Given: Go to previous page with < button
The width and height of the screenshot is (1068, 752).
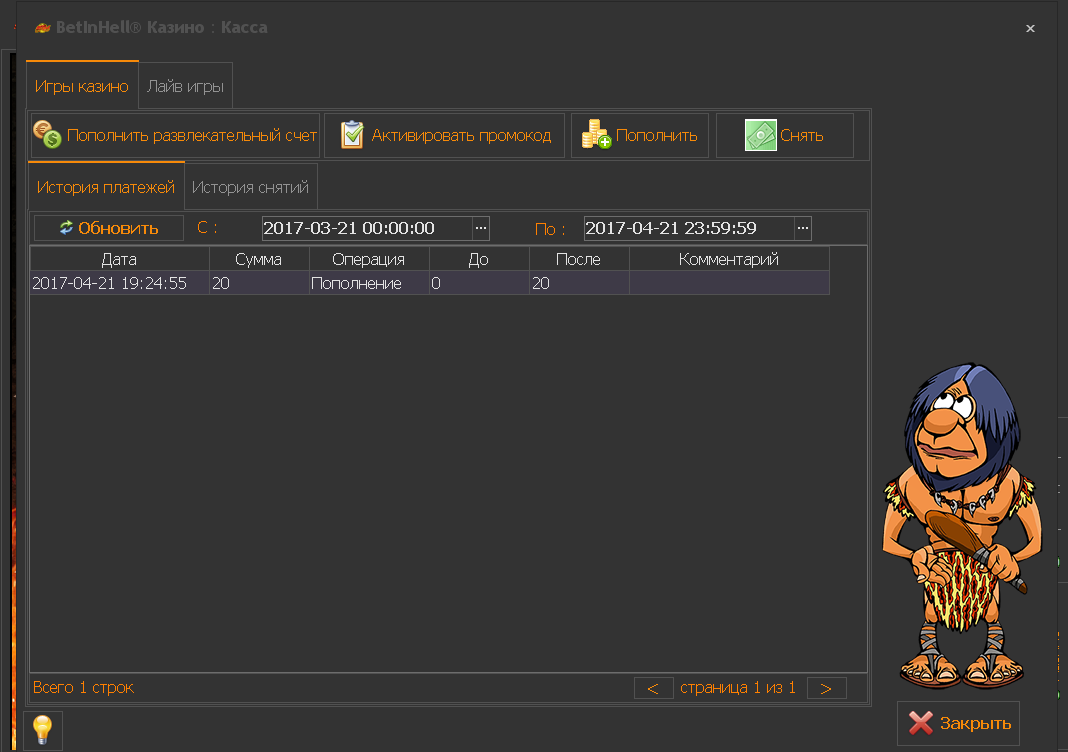Looking at the screenshot, I should click(653, 688).
